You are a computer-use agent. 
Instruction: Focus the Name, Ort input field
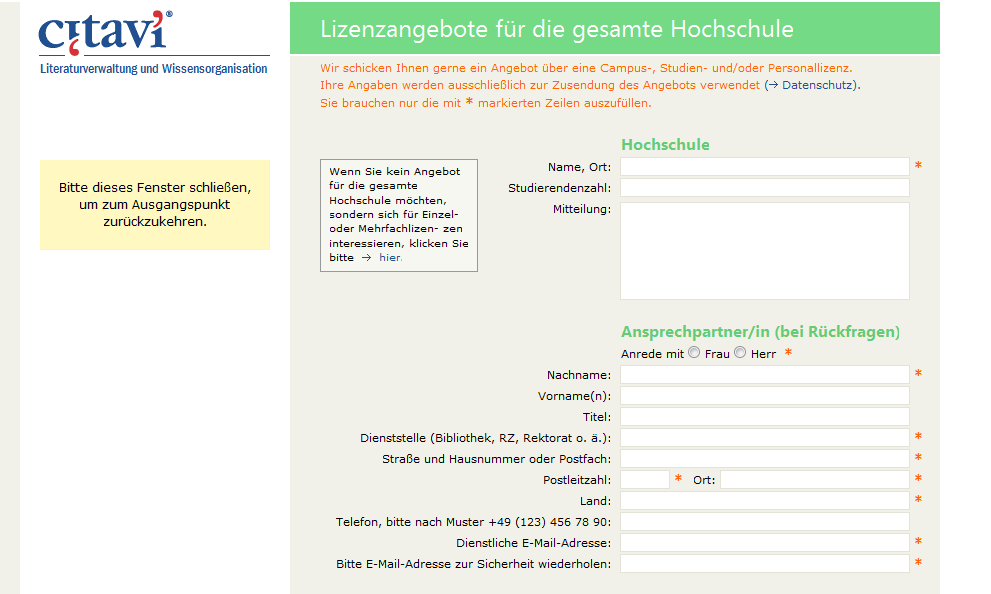(x=765, y=167)
